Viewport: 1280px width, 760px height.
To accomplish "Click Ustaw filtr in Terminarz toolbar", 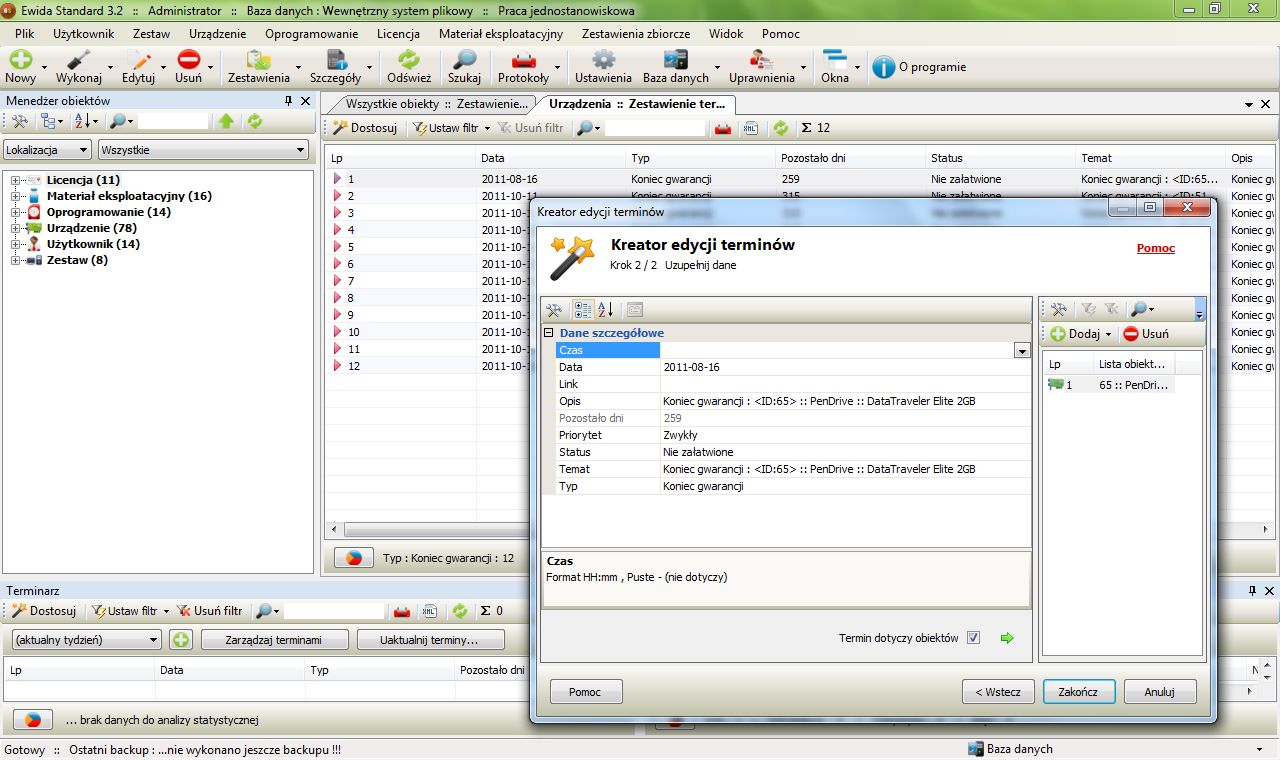I will point(132,611).
